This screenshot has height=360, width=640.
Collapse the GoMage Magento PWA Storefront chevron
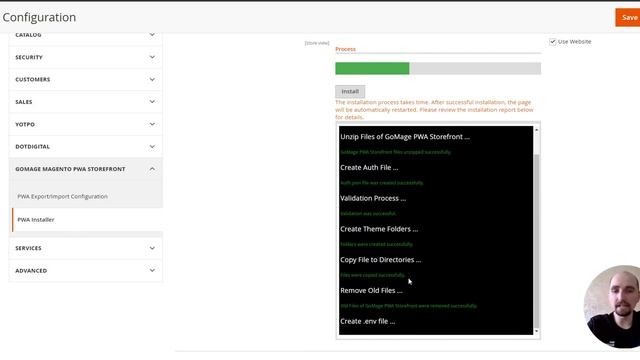click(152, 169)
